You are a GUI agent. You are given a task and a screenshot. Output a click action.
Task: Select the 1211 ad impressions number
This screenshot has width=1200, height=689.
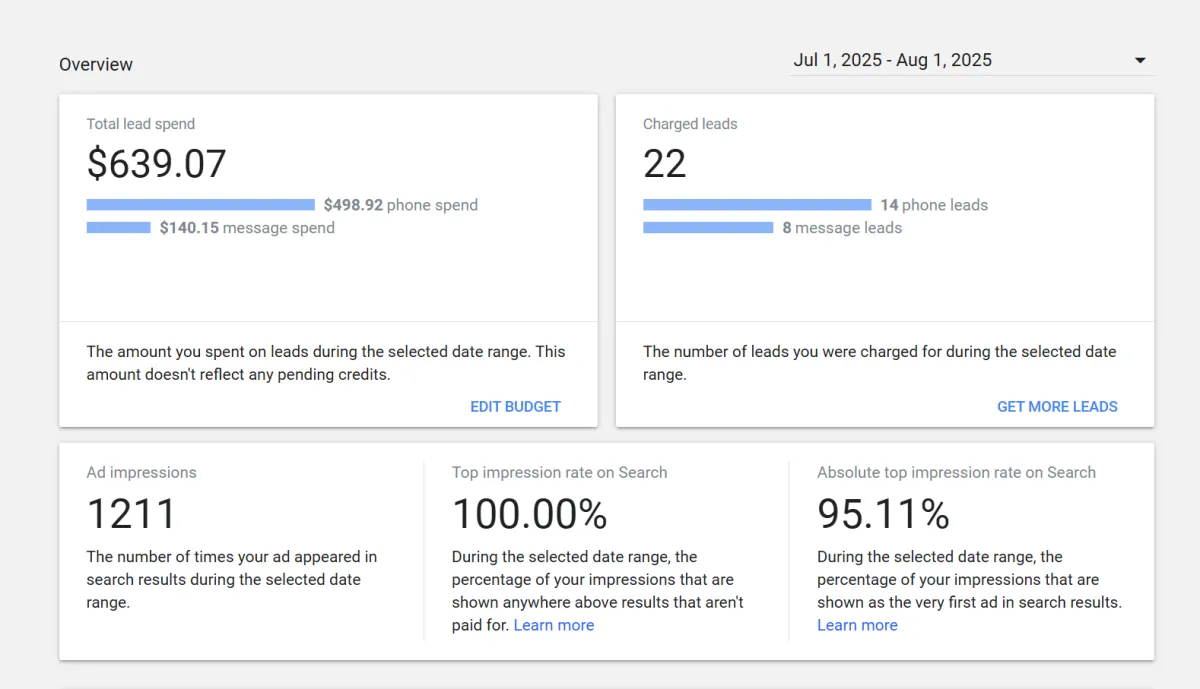pyautogui.click(x=131, y=514)
